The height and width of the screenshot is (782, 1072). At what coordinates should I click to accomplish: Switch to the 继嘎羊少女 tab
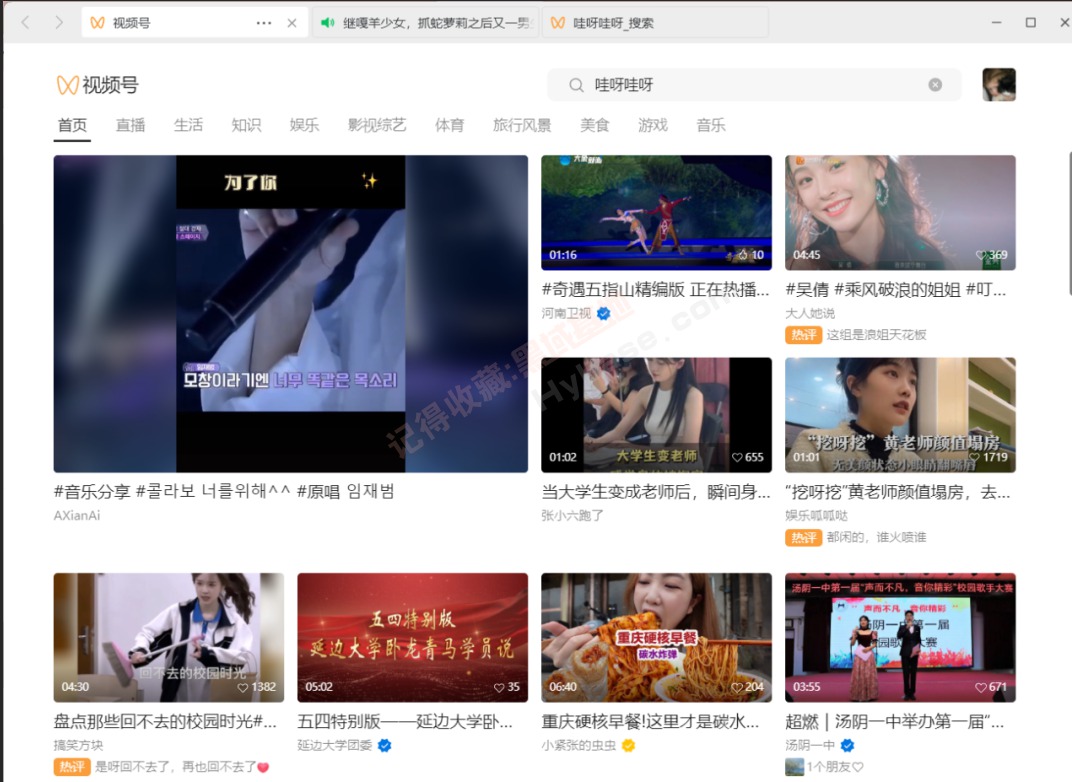coord(425,23)
